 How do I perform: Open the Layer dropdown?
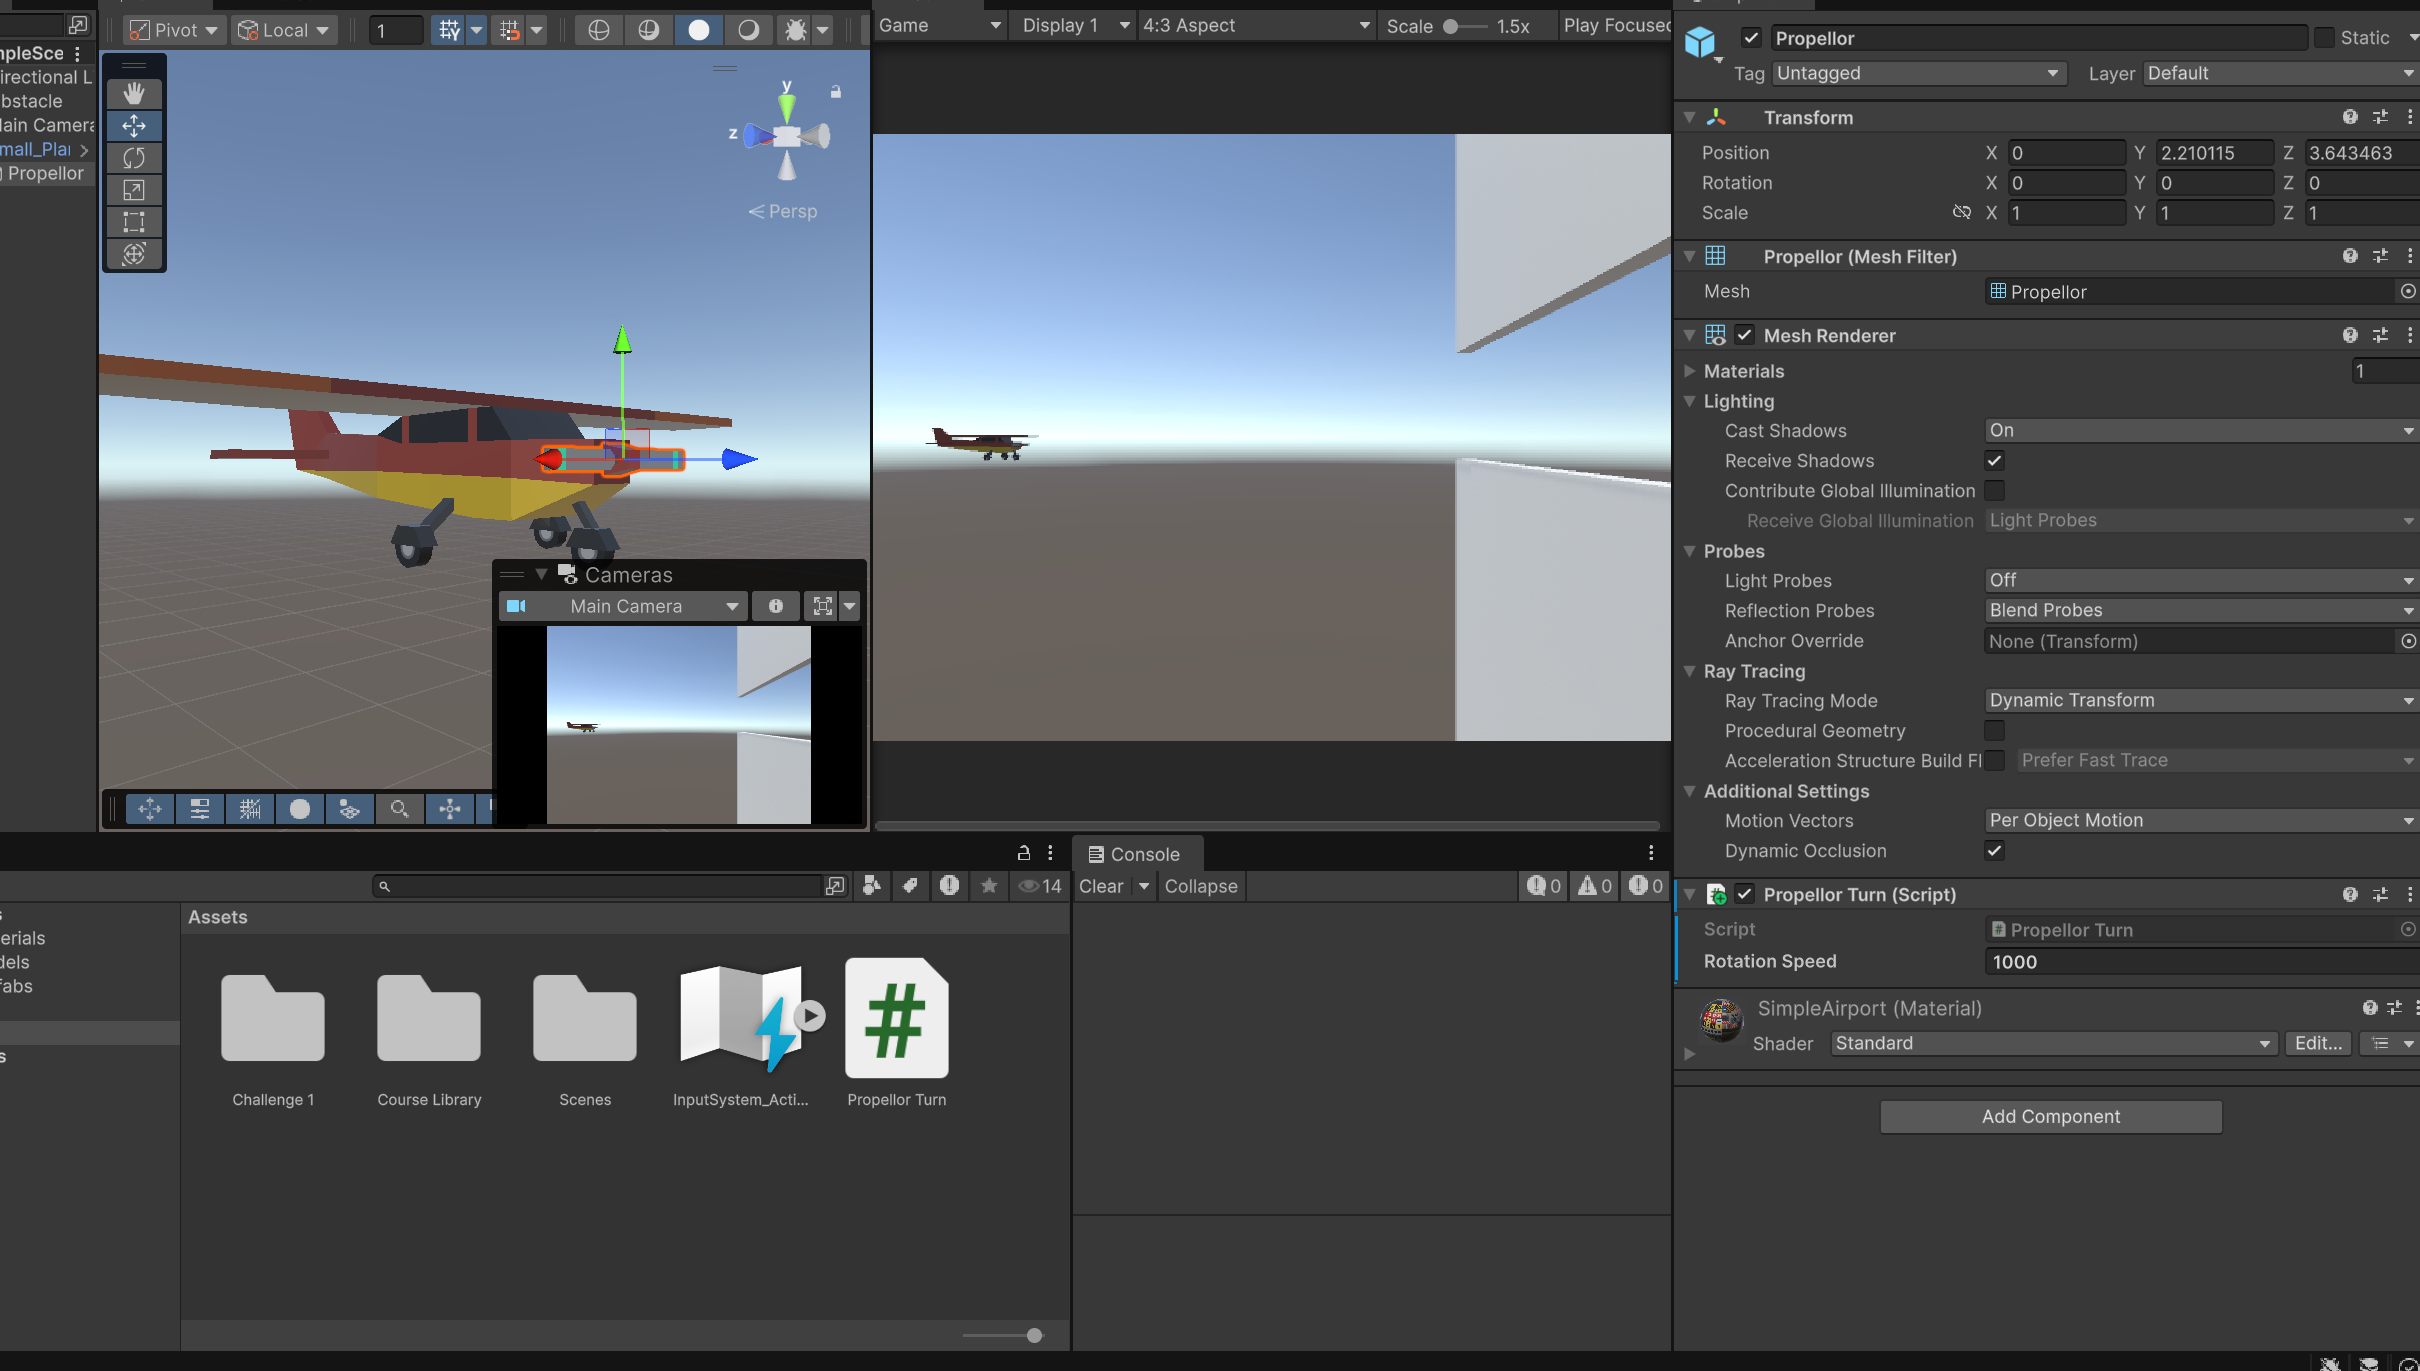click(x=2280, y=74)
